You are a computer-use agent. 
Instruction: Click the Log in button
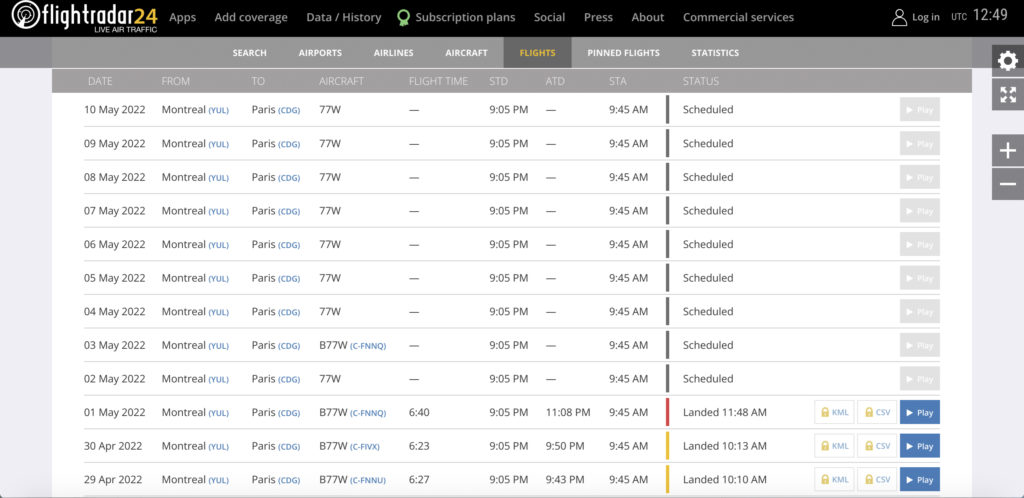pos(915,17)
